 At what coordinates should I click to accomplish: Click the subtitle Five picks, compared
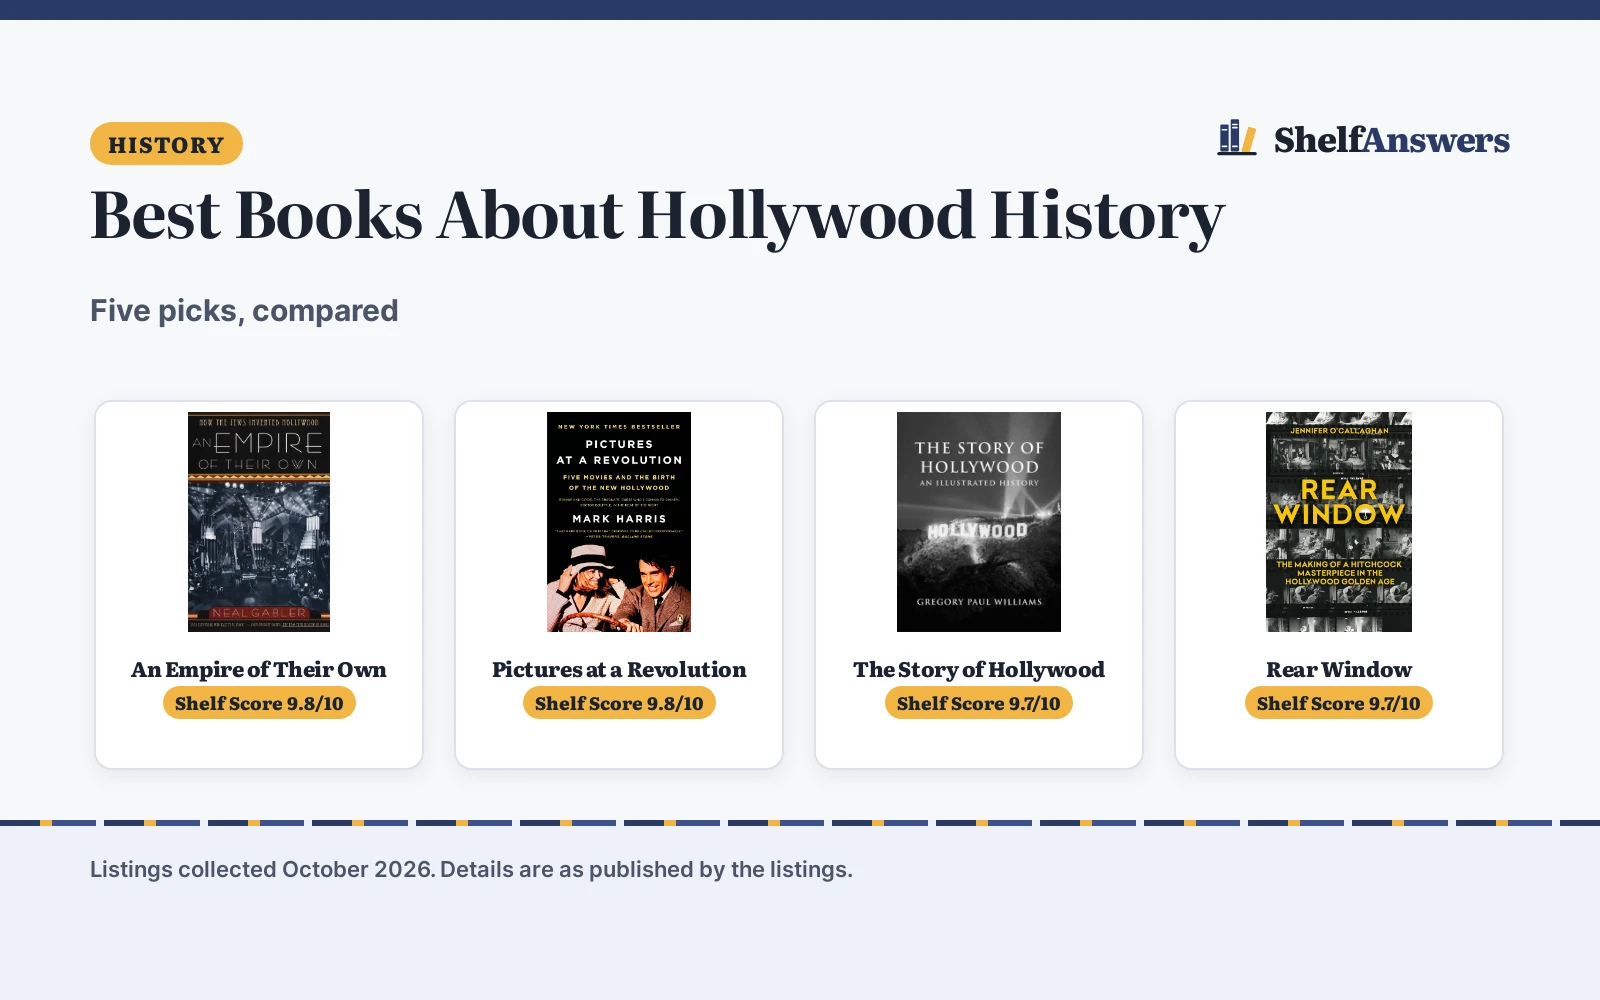tap(244, 311)
